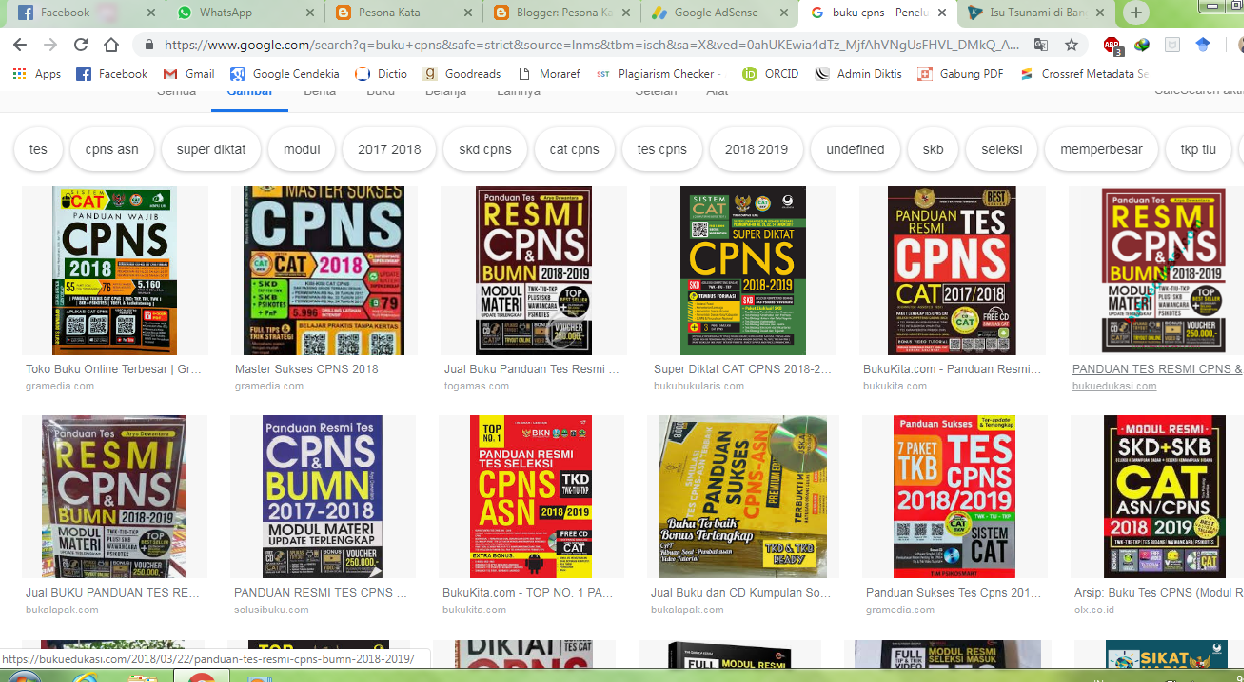Image resolution: width=1244 pixels, height=682 pixels.
Task: Open the 'Master Sukses CPNS 2018' title link
Action: 307,369
